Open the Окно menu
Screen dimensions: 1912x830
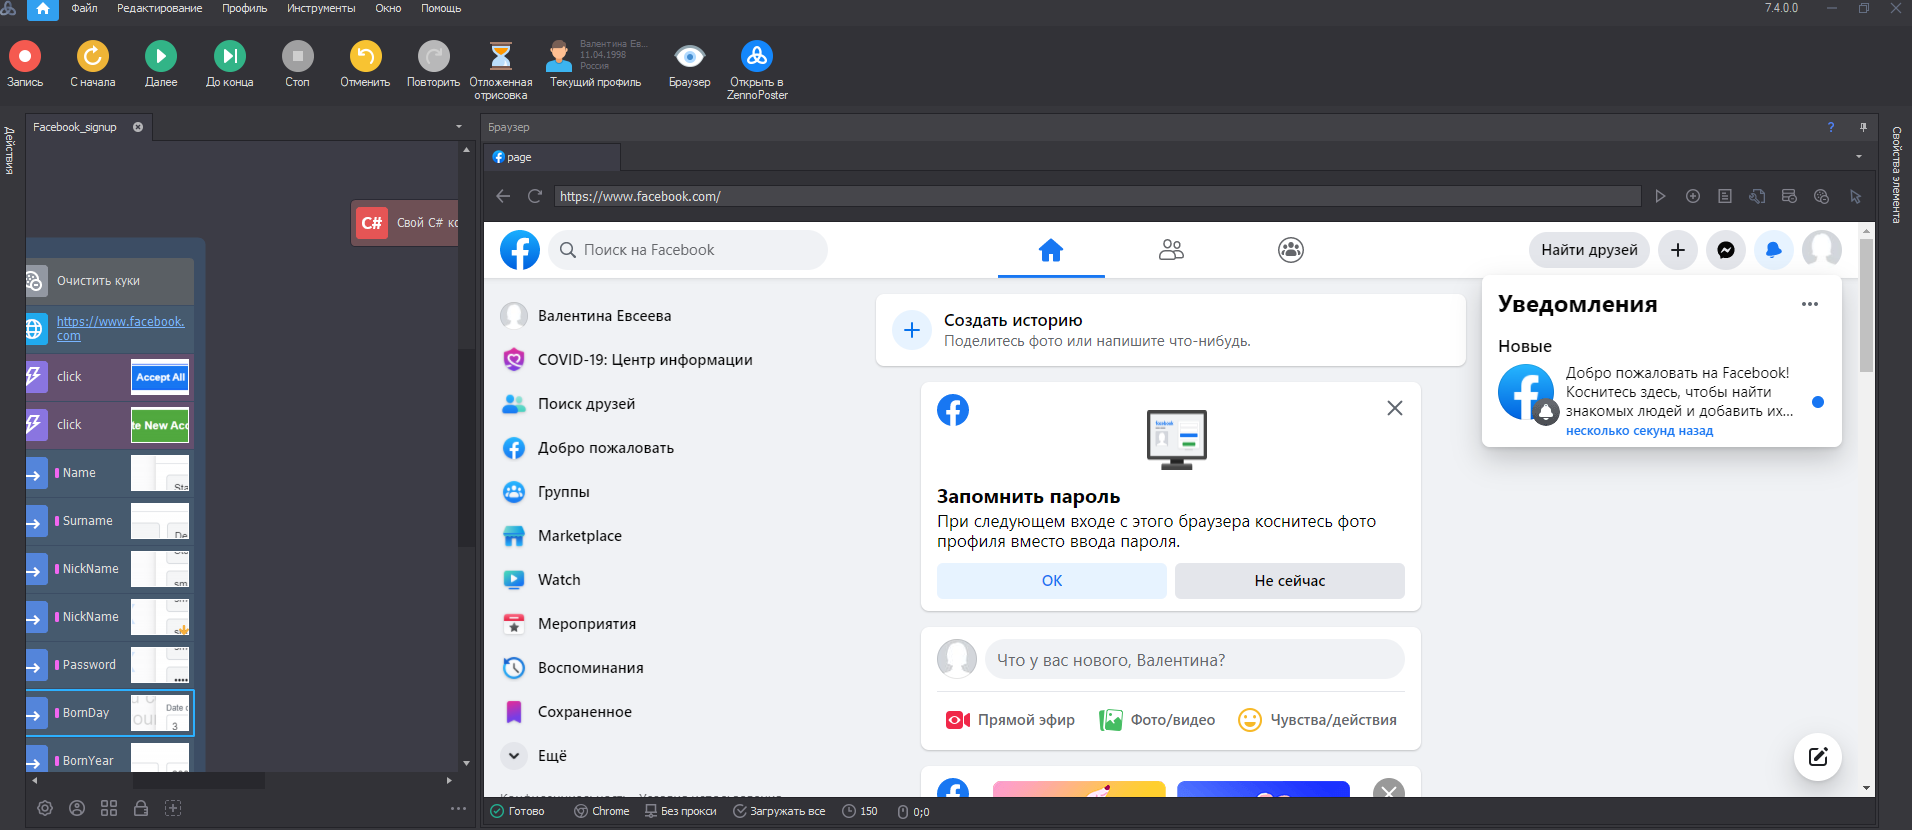[388, 8]
